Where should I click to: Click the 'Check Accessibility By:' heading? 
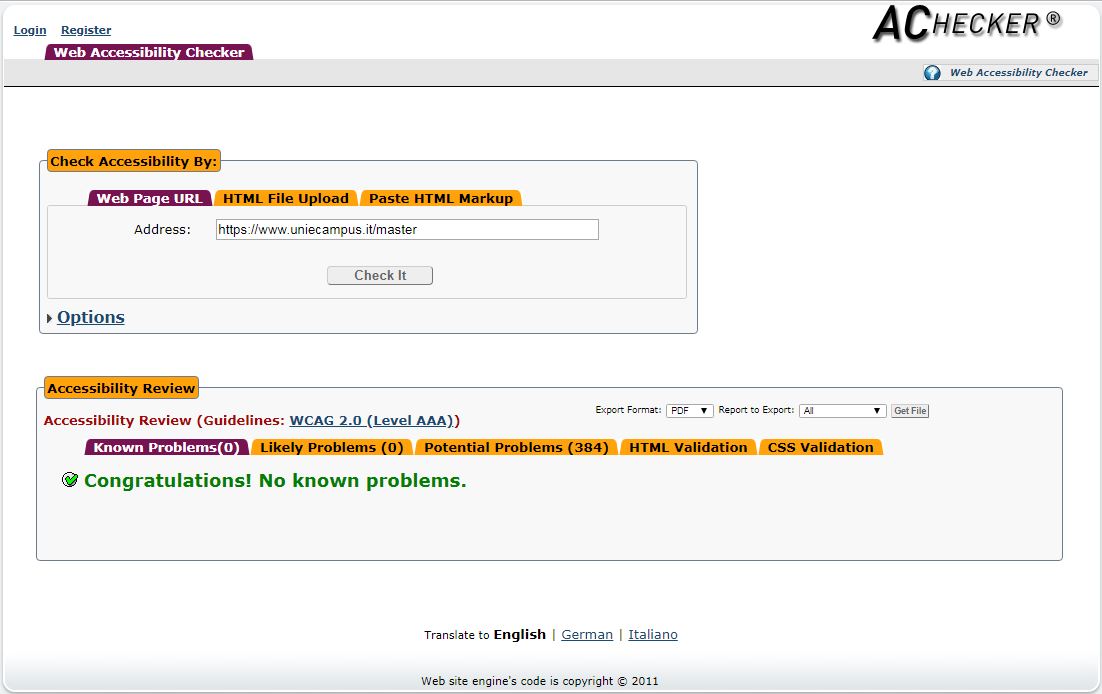point(134,161)
